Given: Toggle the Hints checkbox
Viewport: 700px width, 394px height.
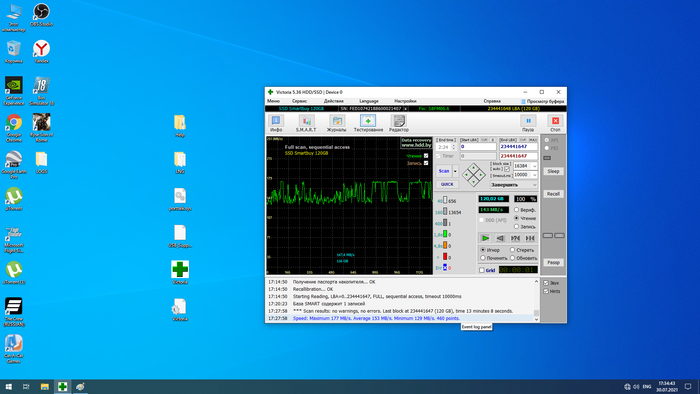Looking at the screenshot, I should (x=546, y=291).
